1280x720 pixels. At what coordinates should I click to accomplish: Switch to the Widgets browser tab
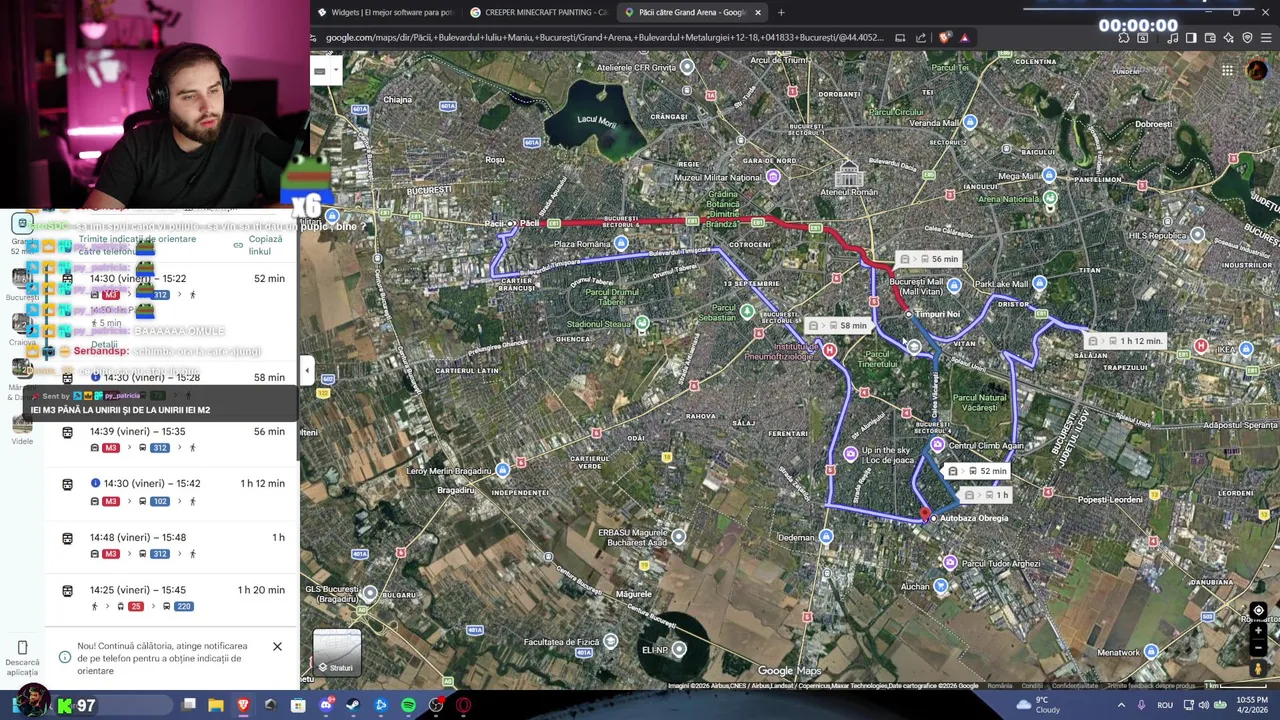pyautogui.click(x=385, y=12)
